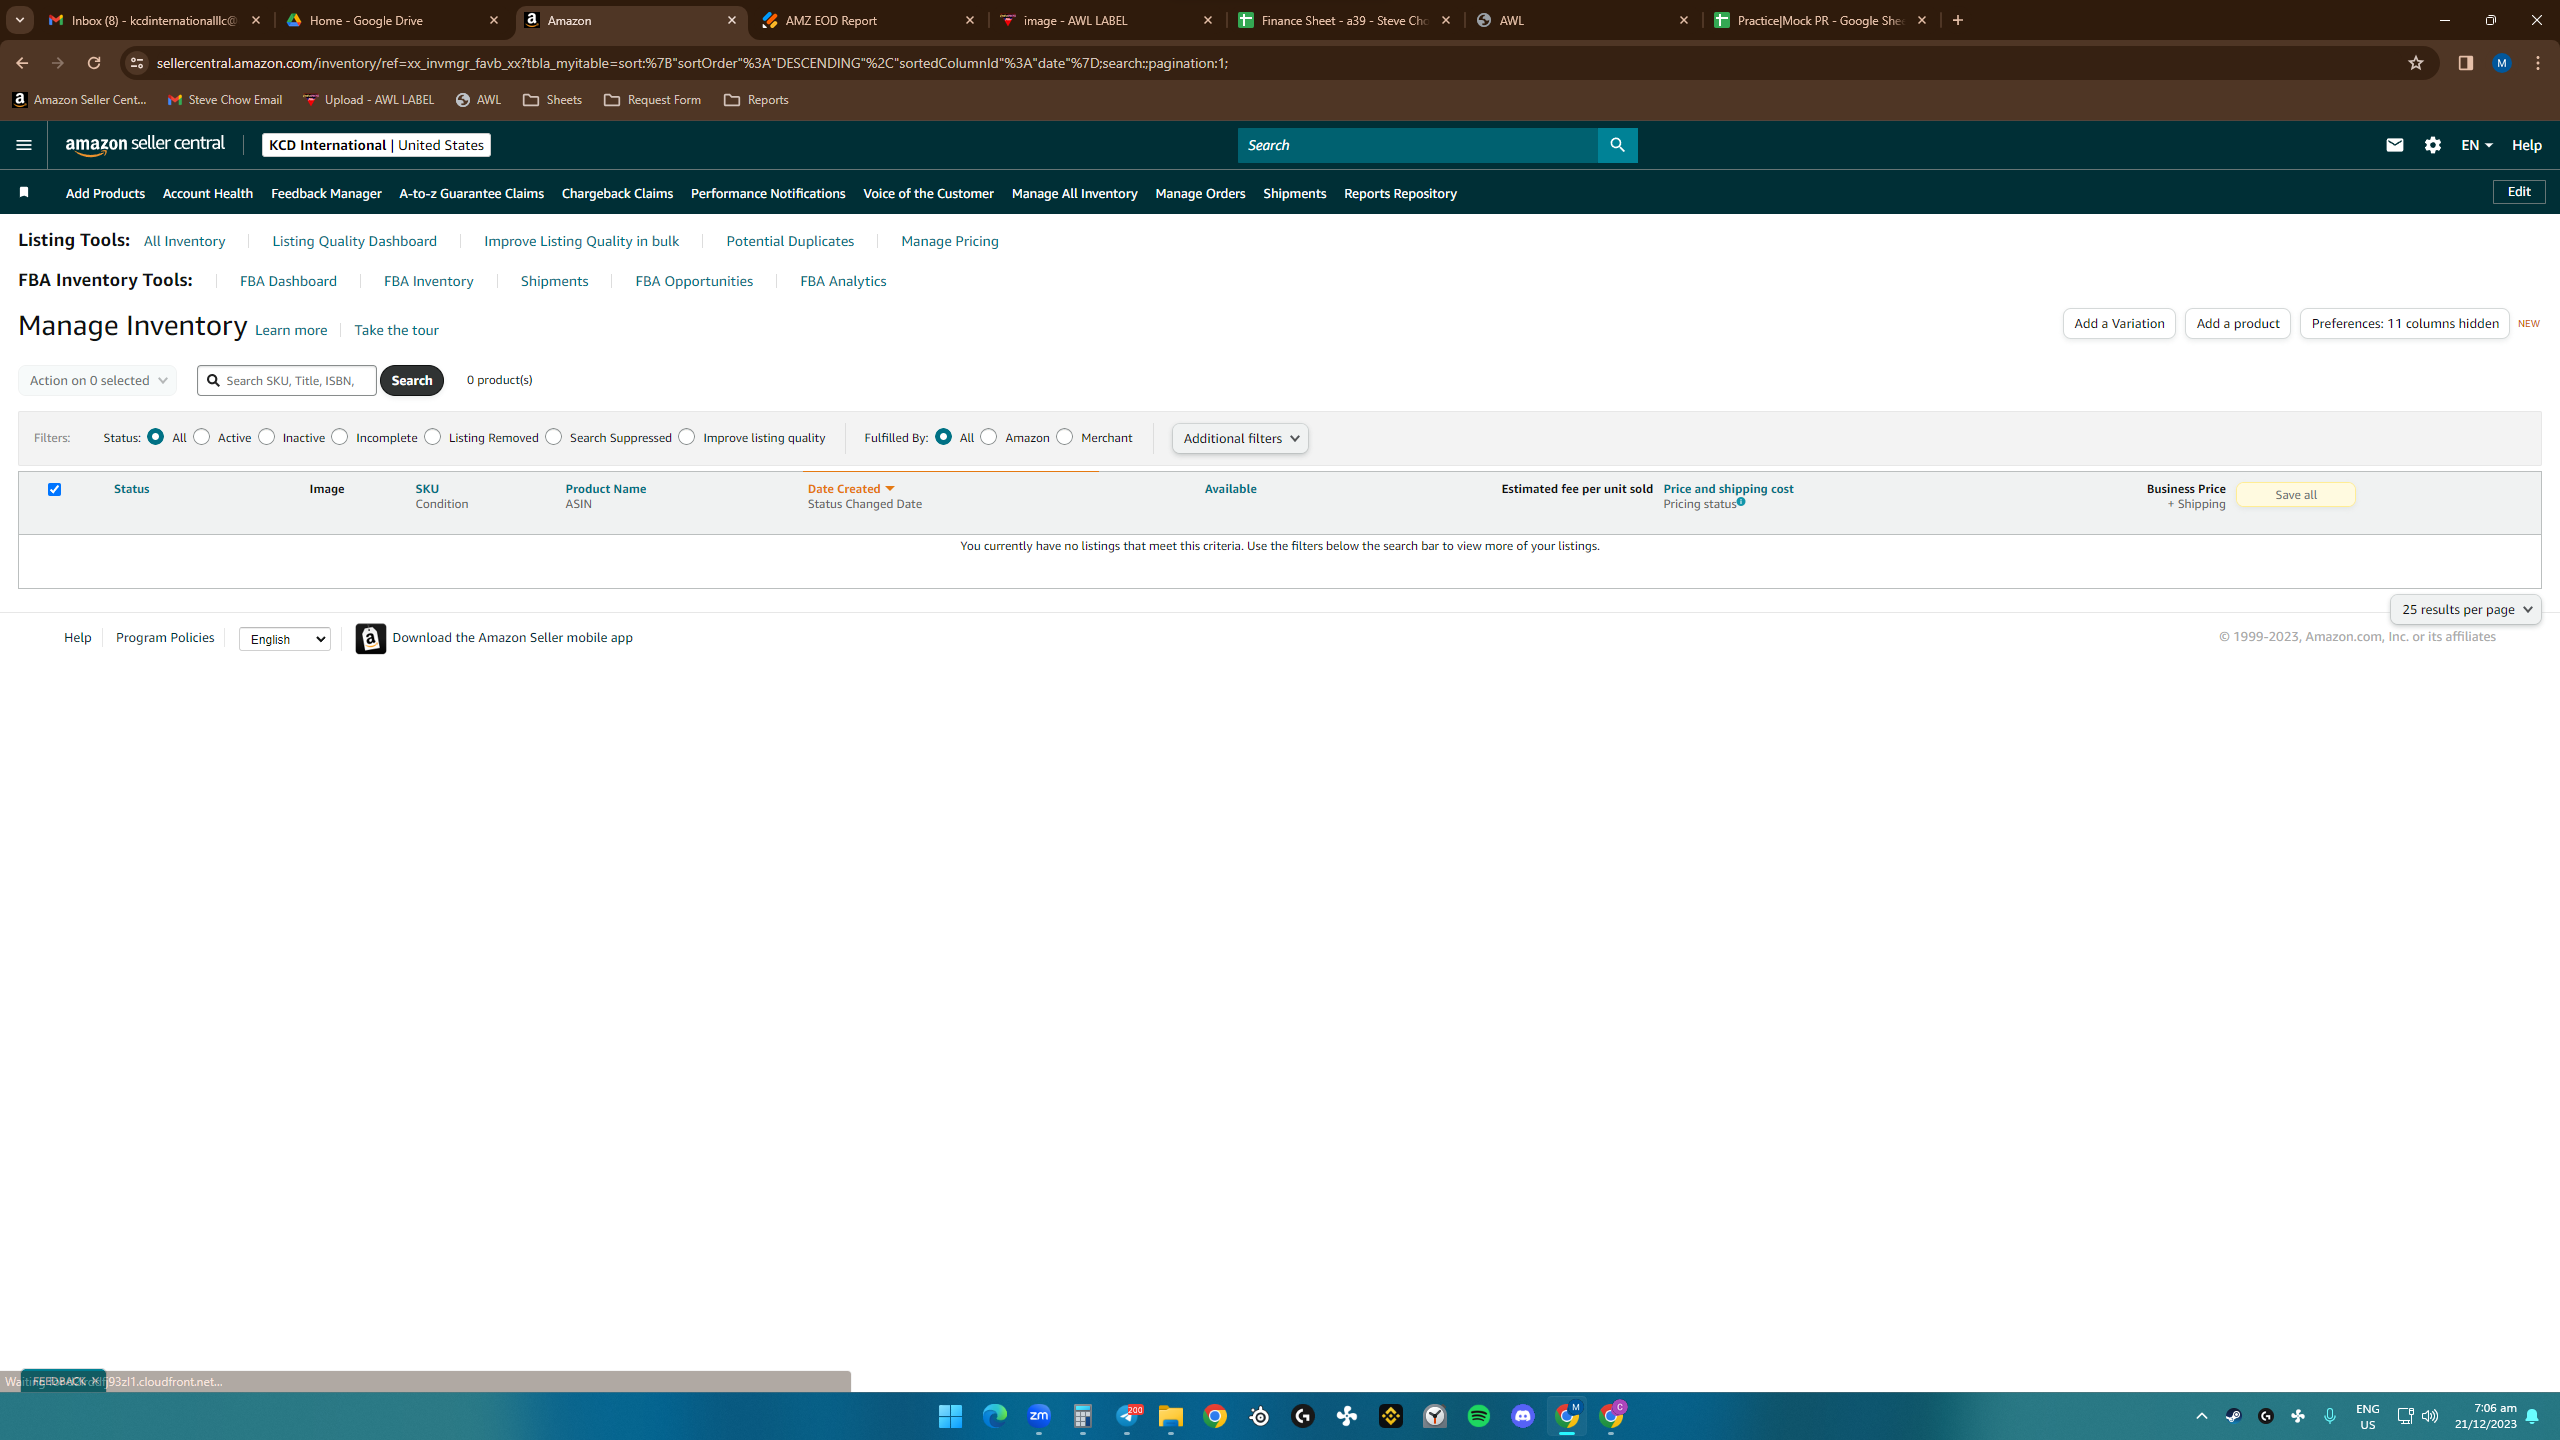This screenshot has width=2560, height=1440.
Task: Open Seller Central settings gear
Action: pyautogui.click(x=2433, y=145)
